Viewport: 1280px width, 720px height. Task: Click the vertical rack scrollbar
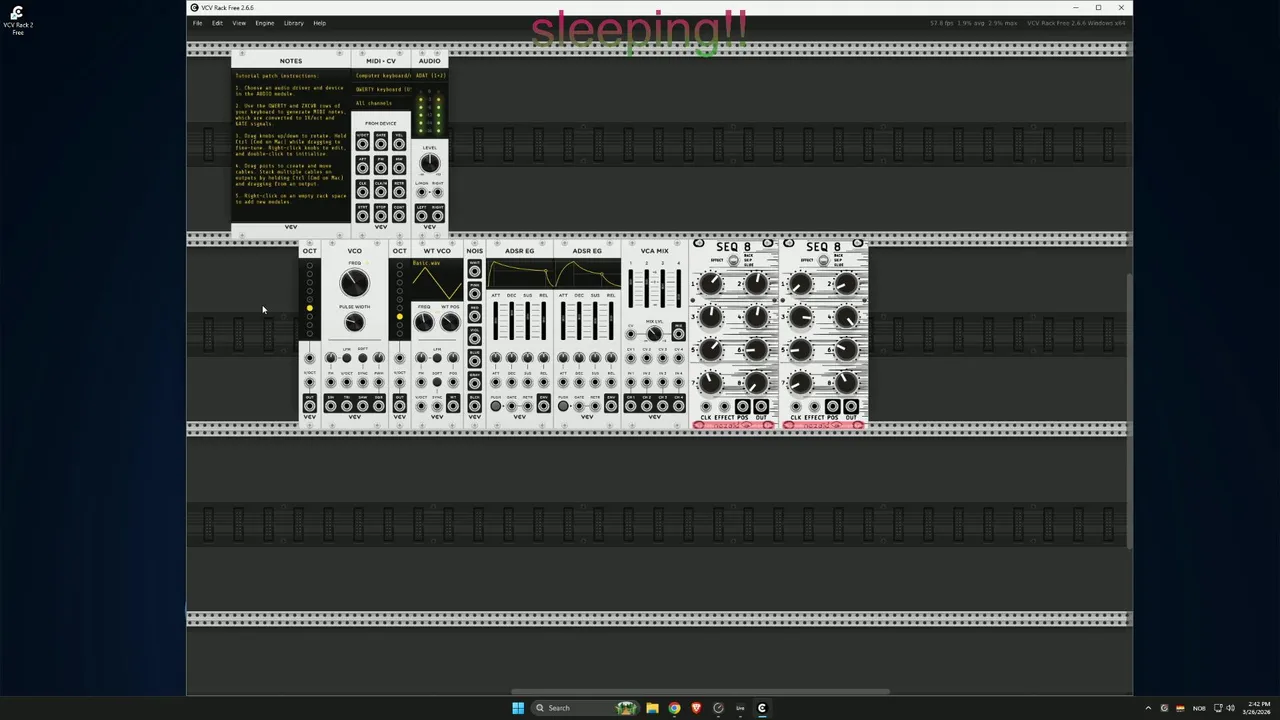(1130, 410)
